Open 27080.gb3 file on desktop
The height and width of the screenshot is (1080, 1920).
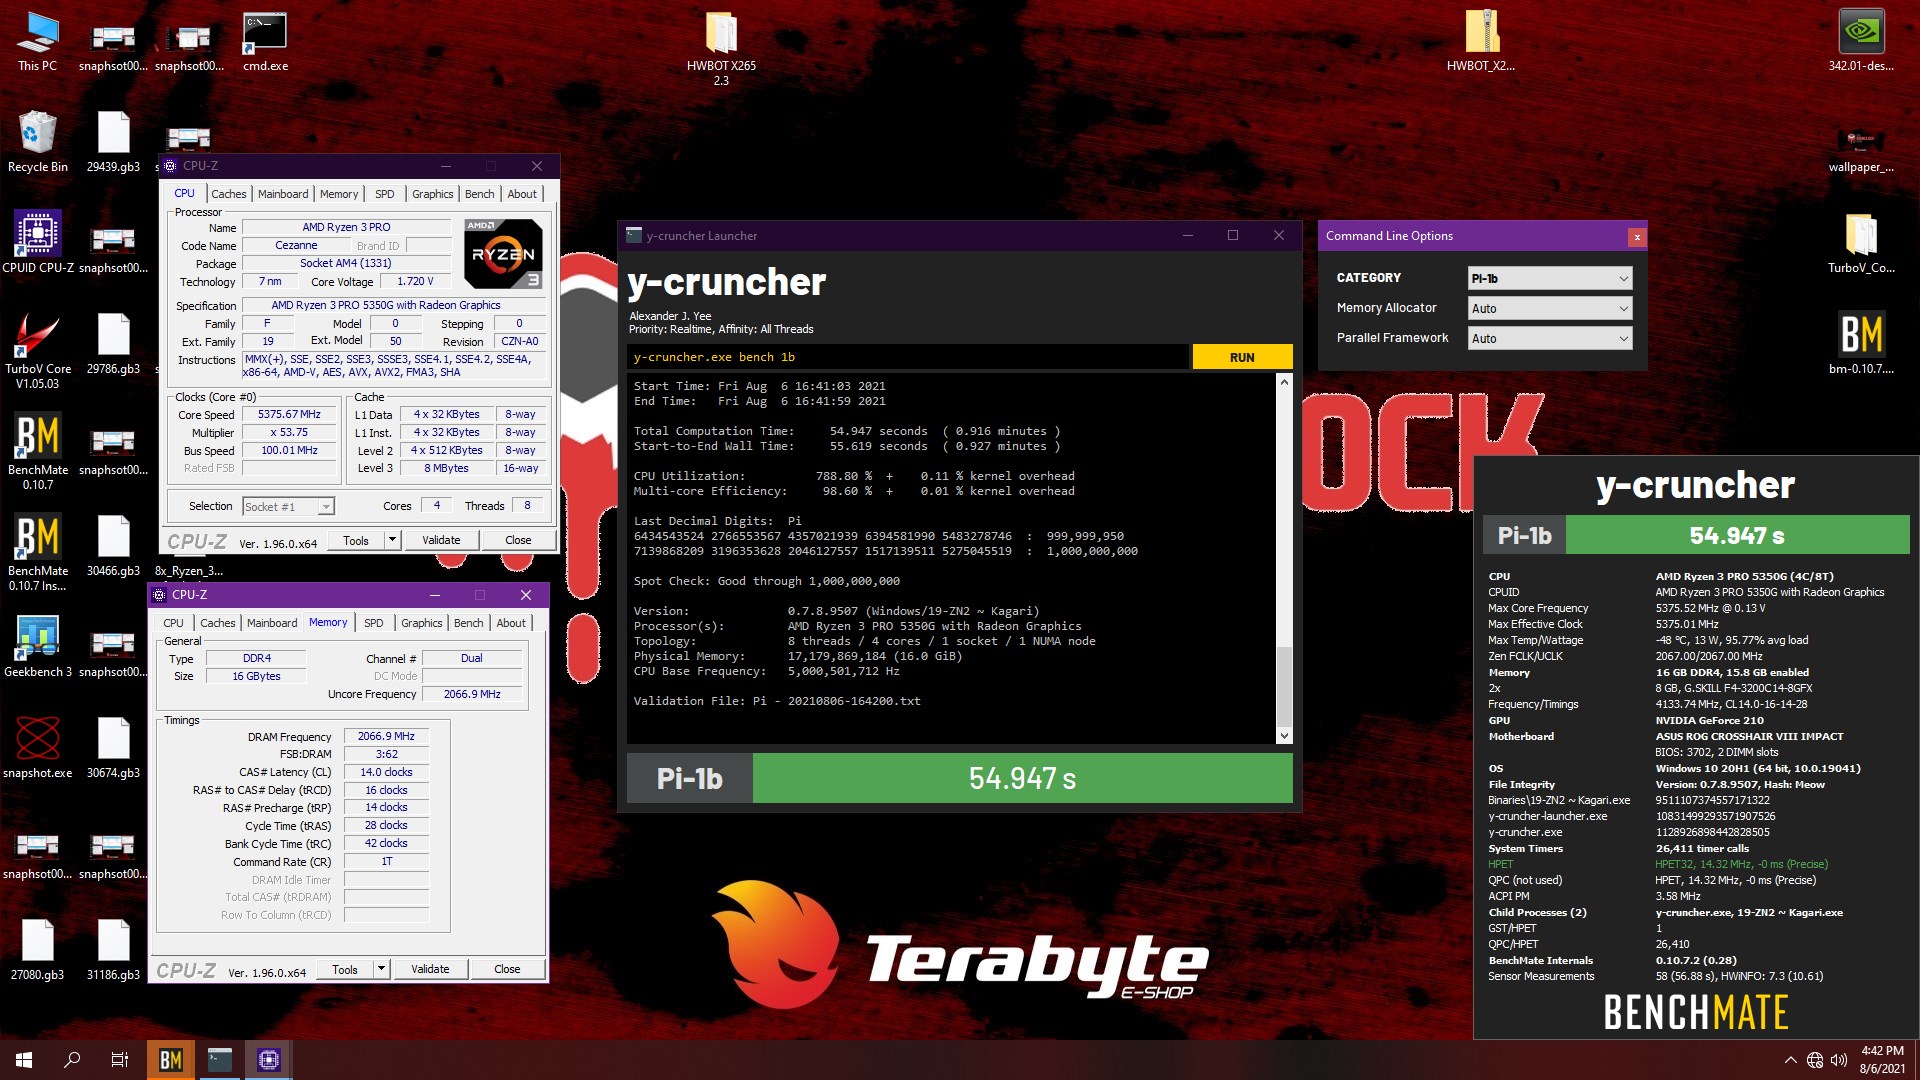click(38, 949)
